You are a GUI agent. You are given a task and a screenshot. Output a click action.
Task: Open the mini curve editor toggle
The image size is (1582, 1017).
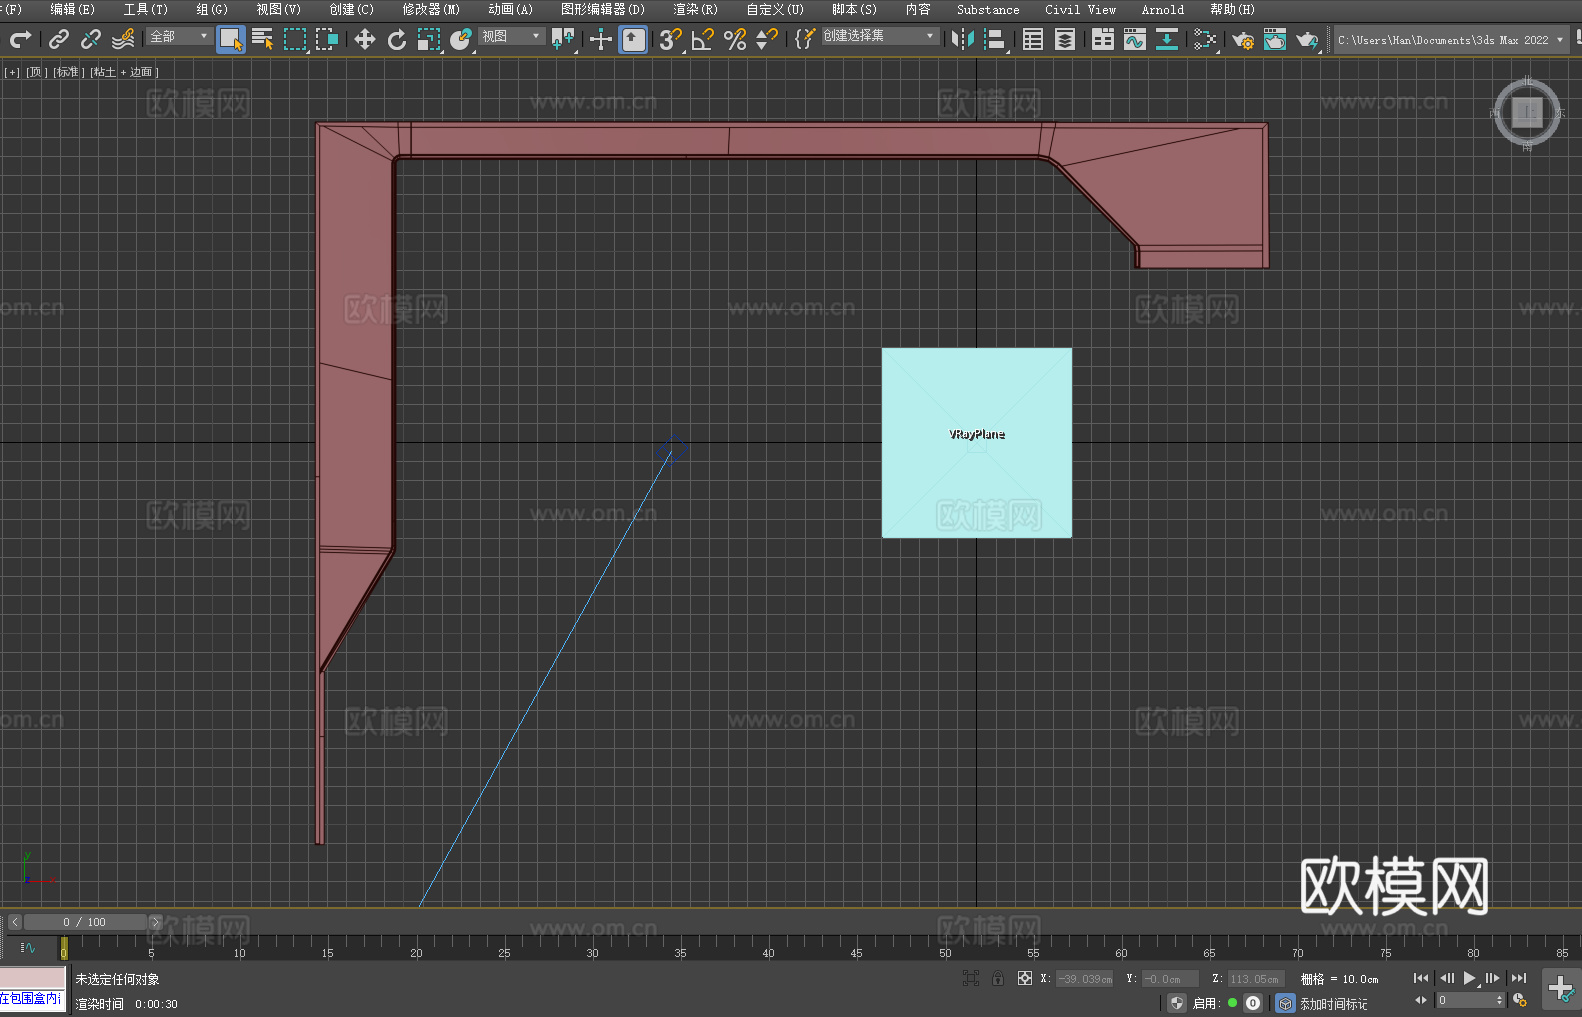(27, 947)
